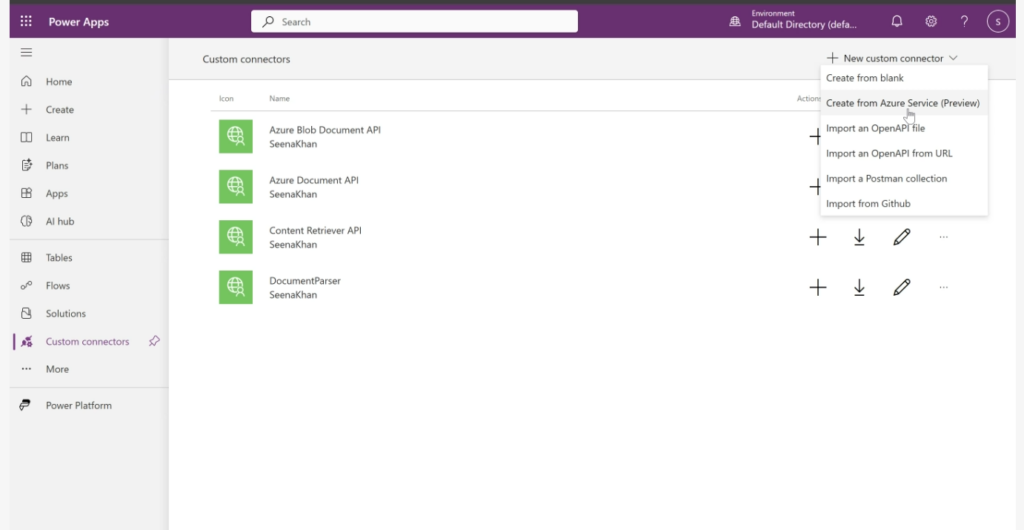Viewport: 1024px width, 530px height.
Task: Download the Content Retriever API connector
Action: [859, 238]
